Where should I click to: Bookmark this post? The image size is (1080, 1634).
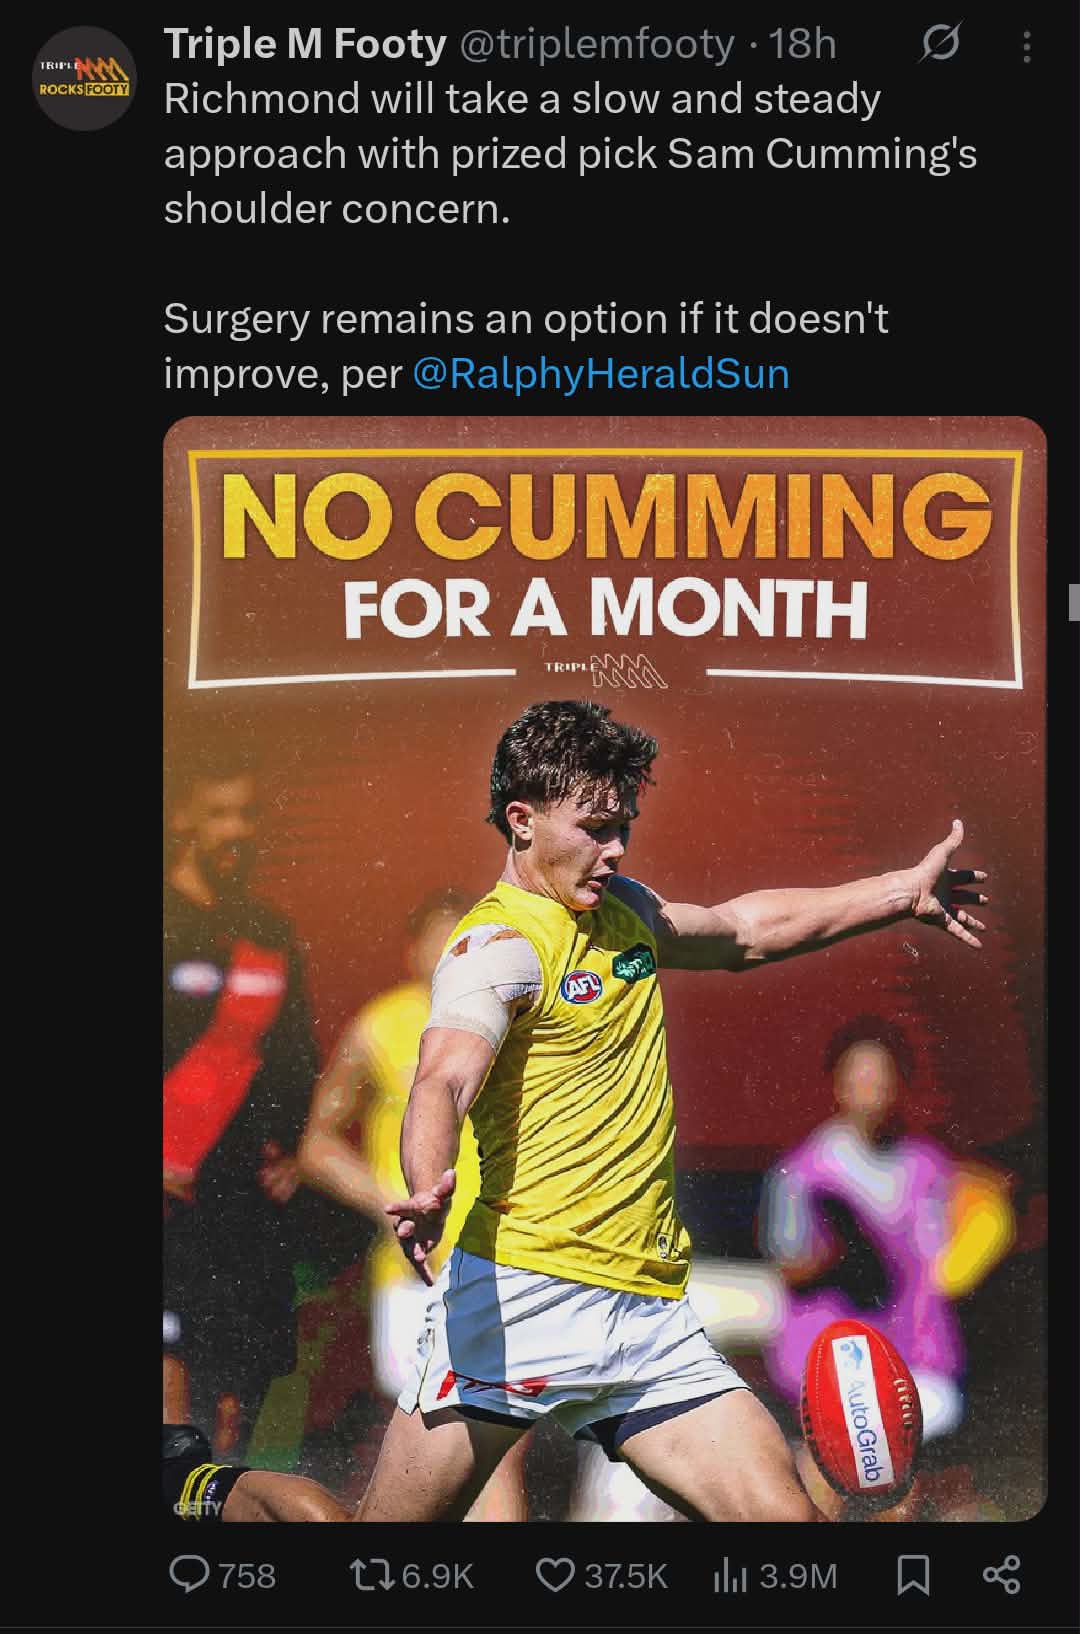(913, 1576)
